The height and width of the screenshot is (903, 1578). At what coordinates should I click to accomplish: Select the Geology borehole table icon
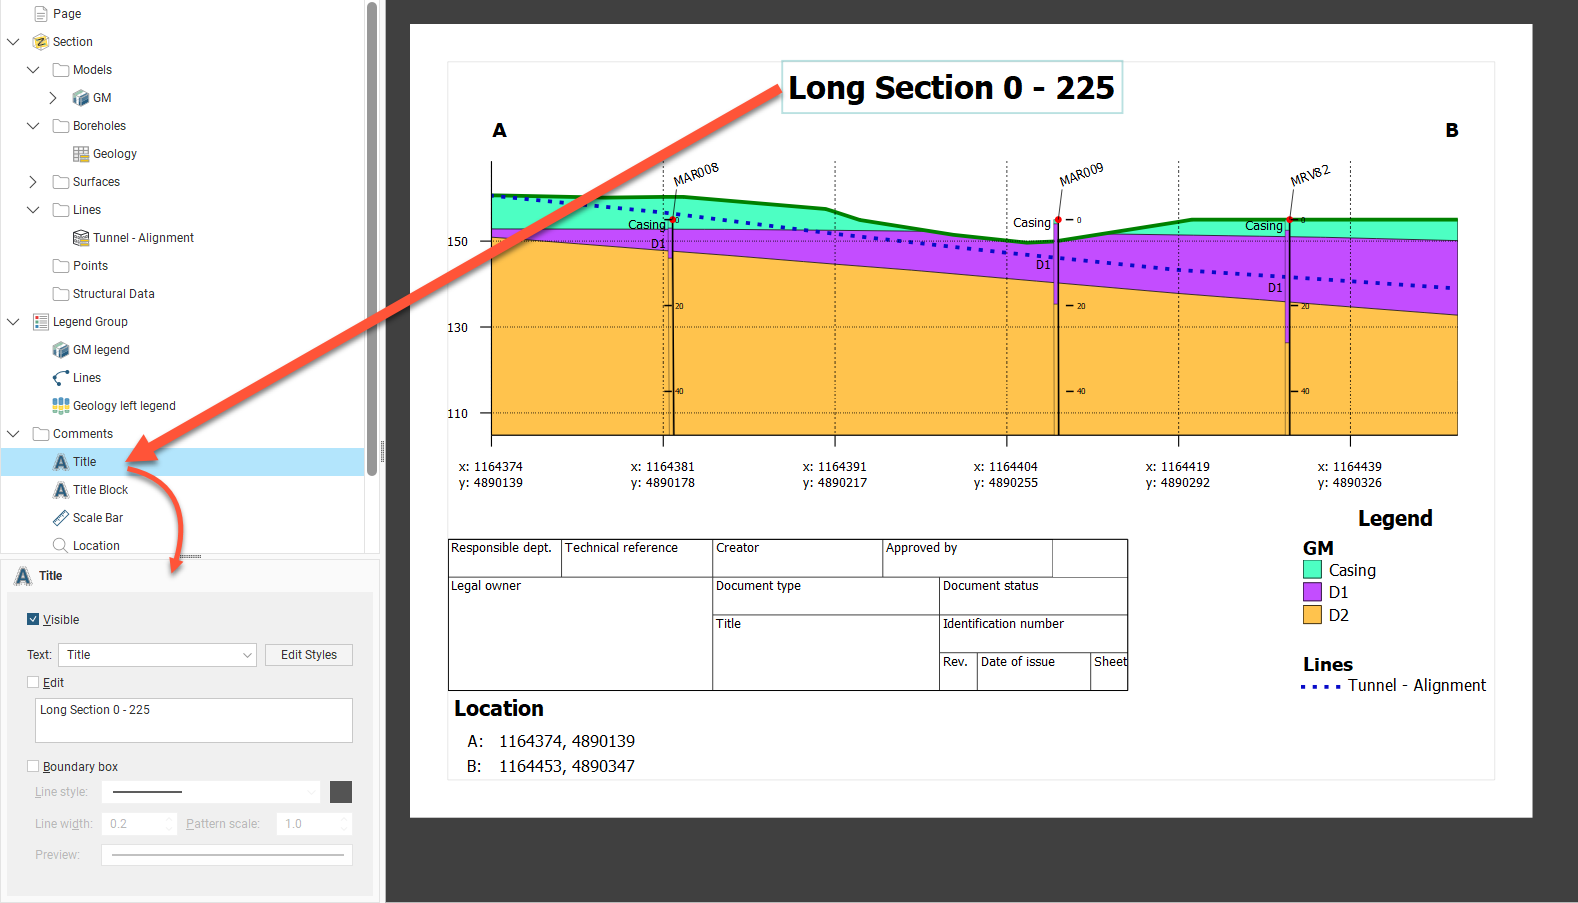tap(81, 154)
